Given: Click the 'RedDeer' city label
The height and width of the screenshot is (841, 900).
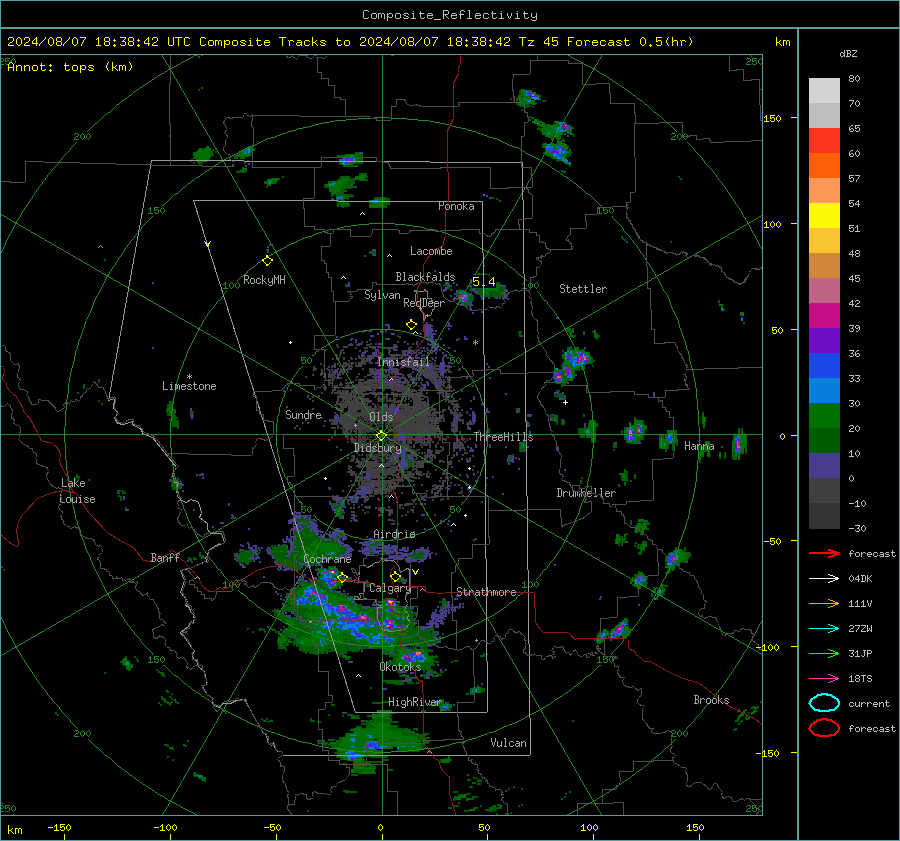Looking at the screenshot, I should 424,303.
